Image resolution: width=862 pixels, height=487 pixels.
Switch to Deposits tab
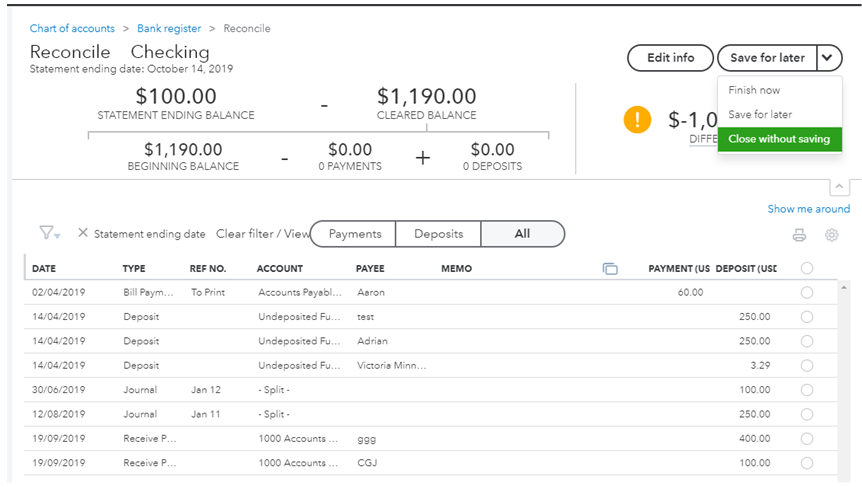coord(438,234)
